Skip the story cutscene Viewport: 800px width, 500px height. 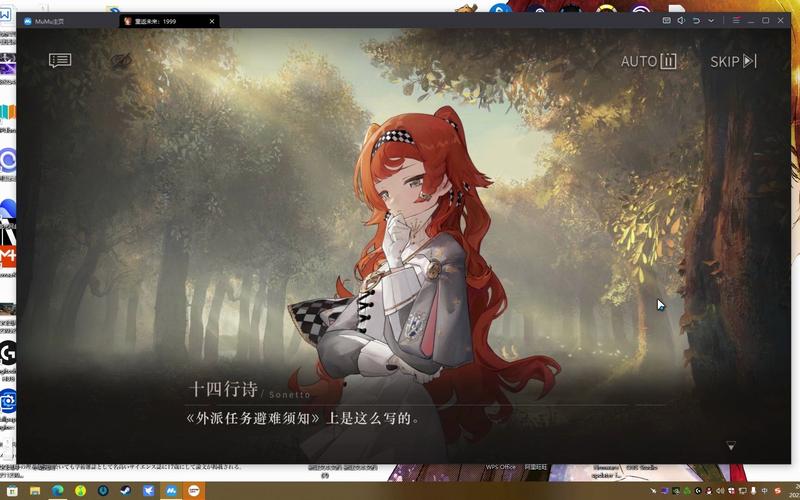(733, 61)
